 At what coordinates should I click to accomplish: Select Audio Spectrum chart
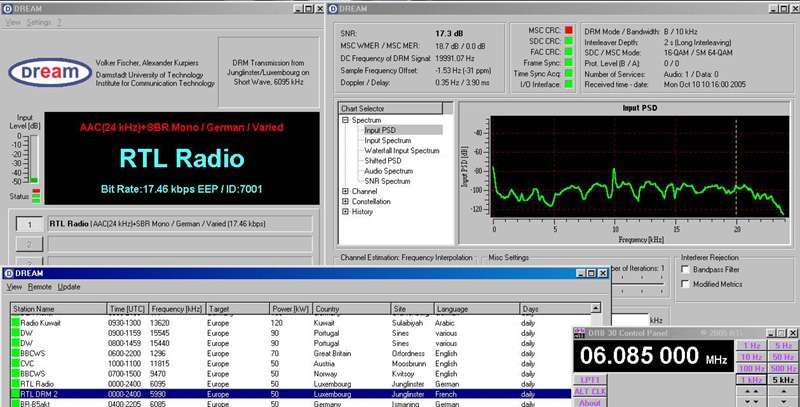388,171
